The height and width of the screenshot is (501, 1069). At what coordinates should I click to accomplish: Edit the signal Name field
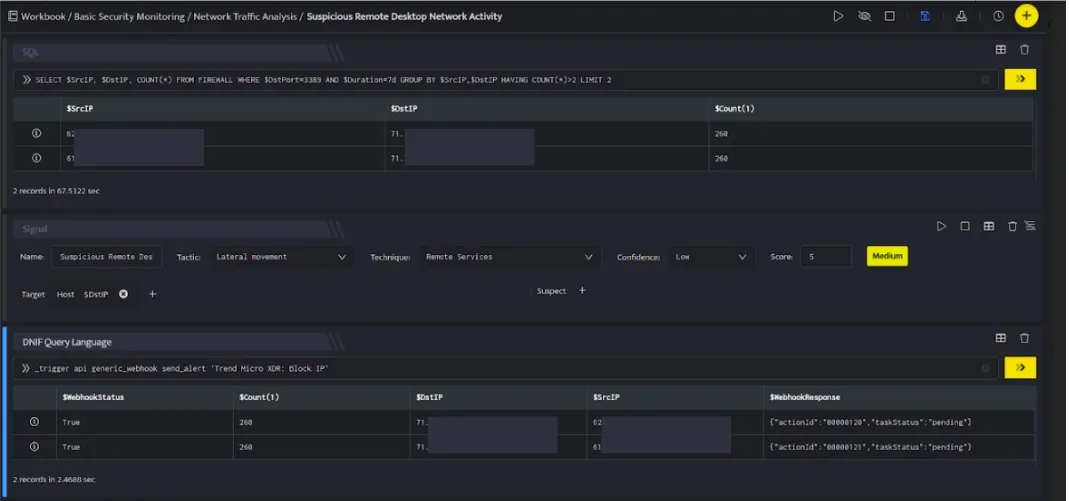[106, 257]
